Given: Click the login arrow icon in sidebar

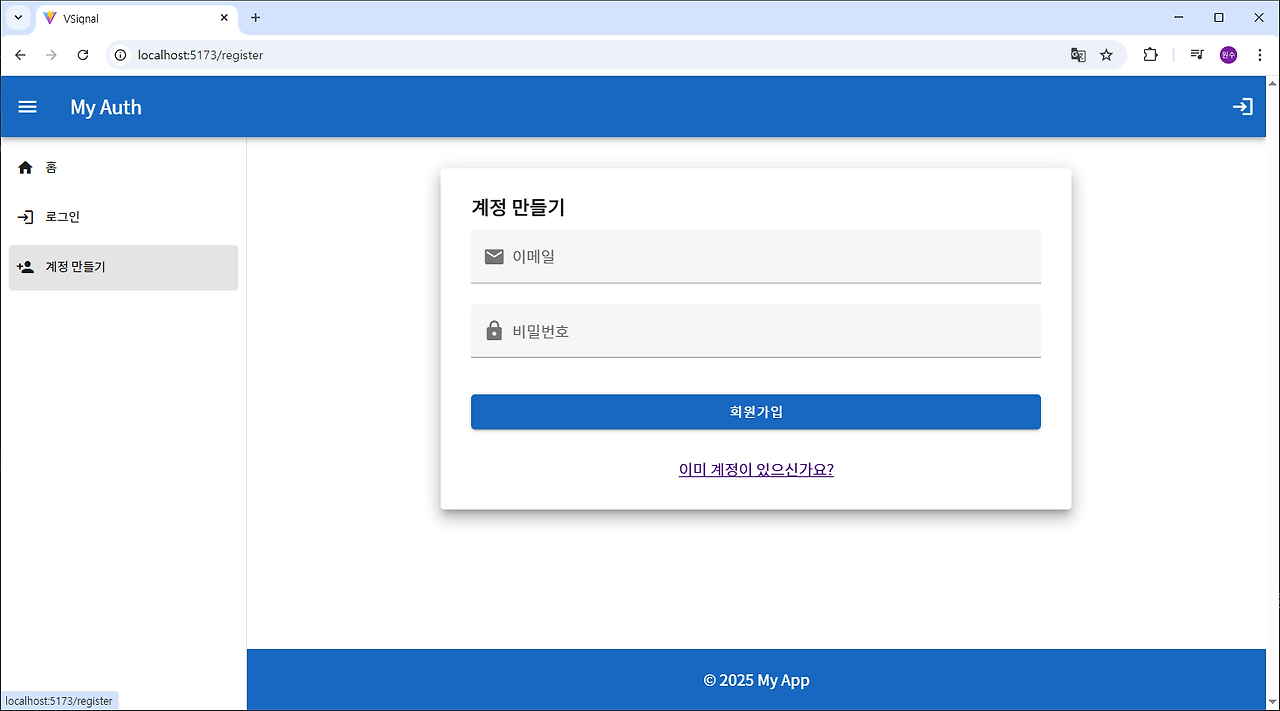Looking at the screenshot, I should click(26, 217).
